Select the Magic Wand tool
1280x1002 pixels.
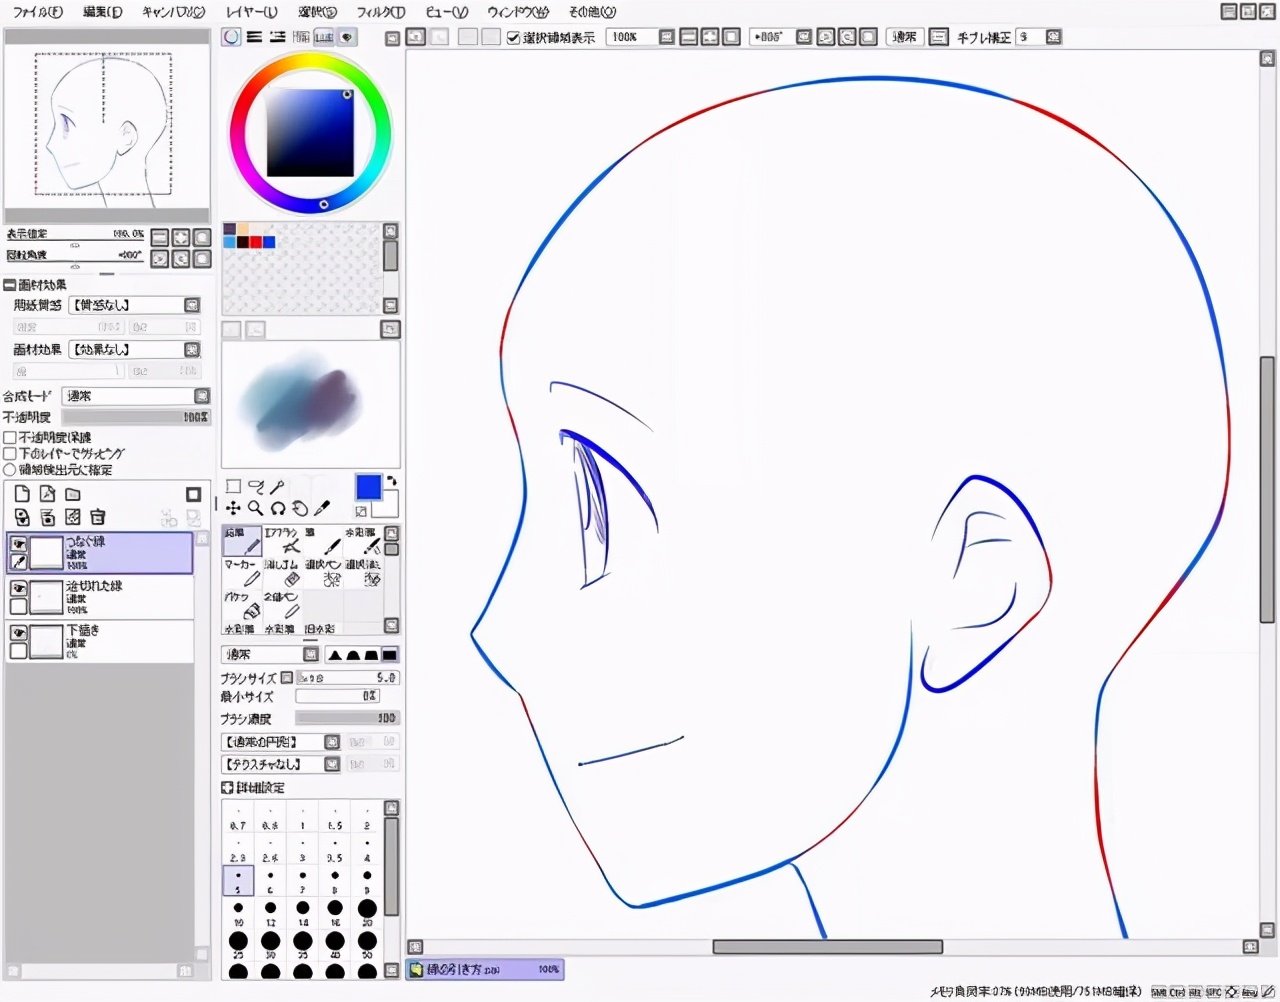(277, 486)
